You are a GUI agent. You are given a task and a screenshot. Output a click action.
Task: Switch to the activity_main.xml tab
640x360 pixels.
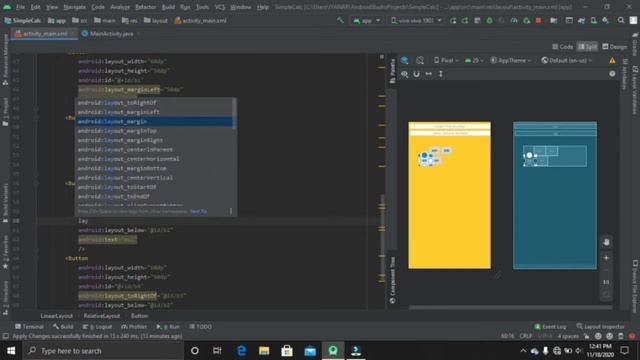[x=44, y=34]
